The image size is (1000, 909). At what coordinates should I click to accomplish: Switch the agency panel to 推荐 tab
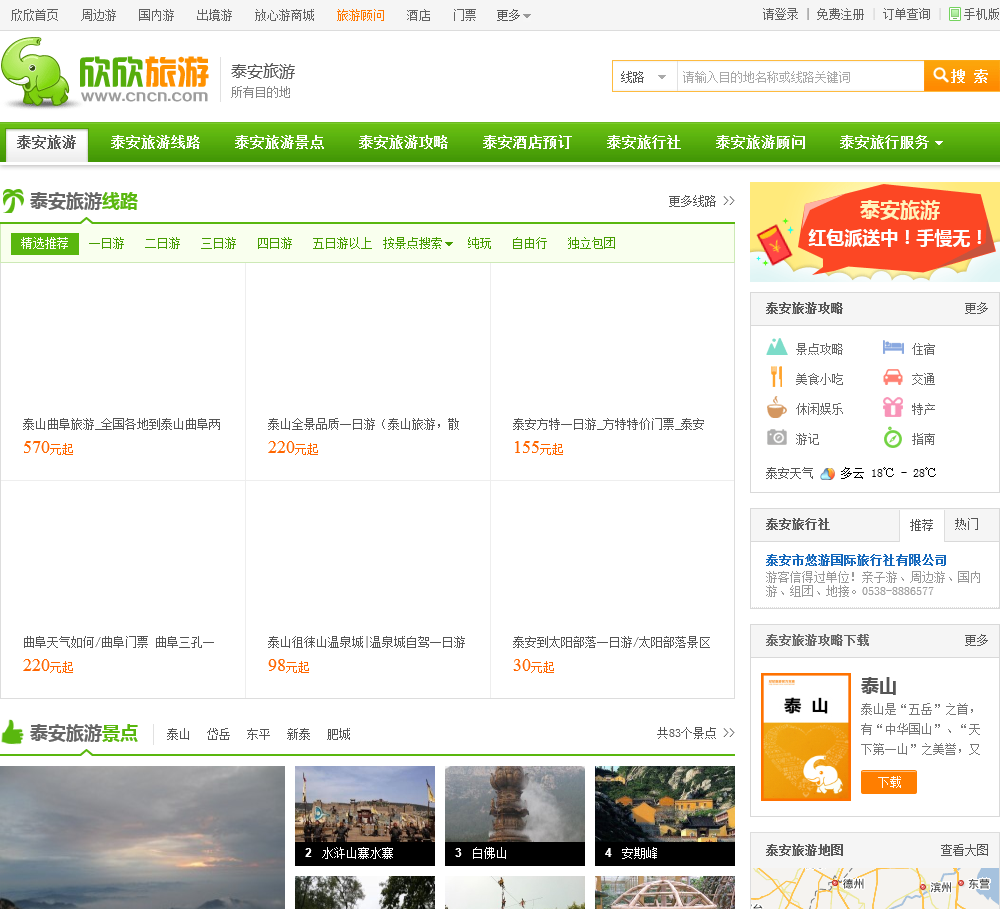pos(922,525)
